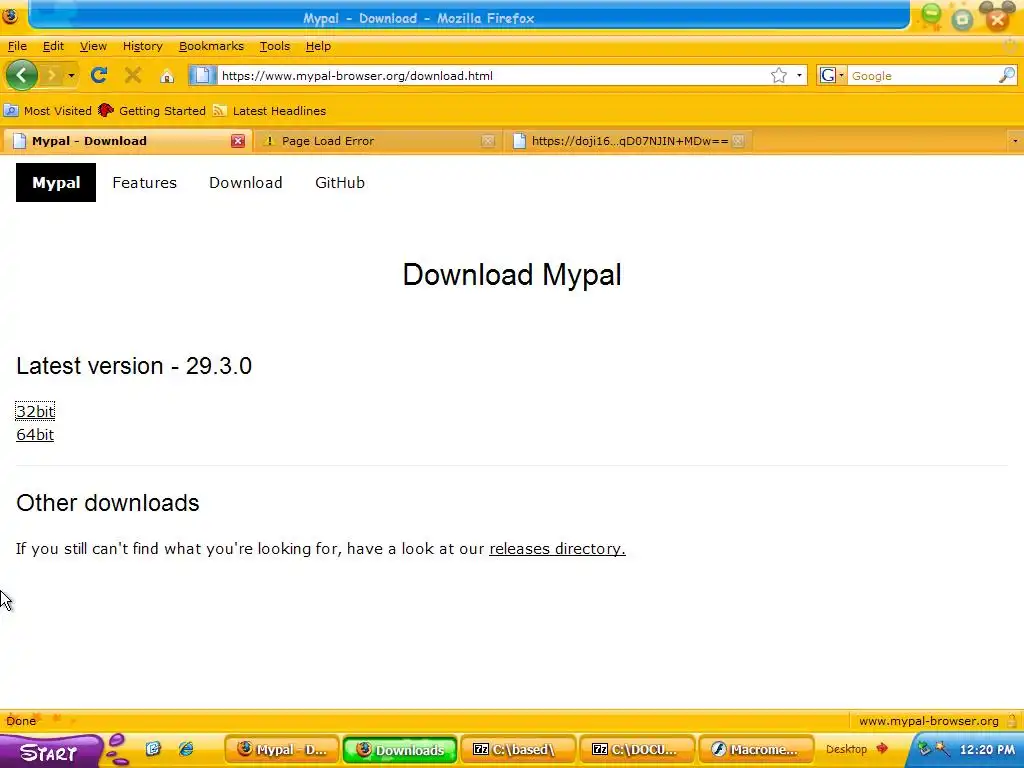Click the www.mypal-browser.org status bar text

pyautogui.click(x=929, y=721)
